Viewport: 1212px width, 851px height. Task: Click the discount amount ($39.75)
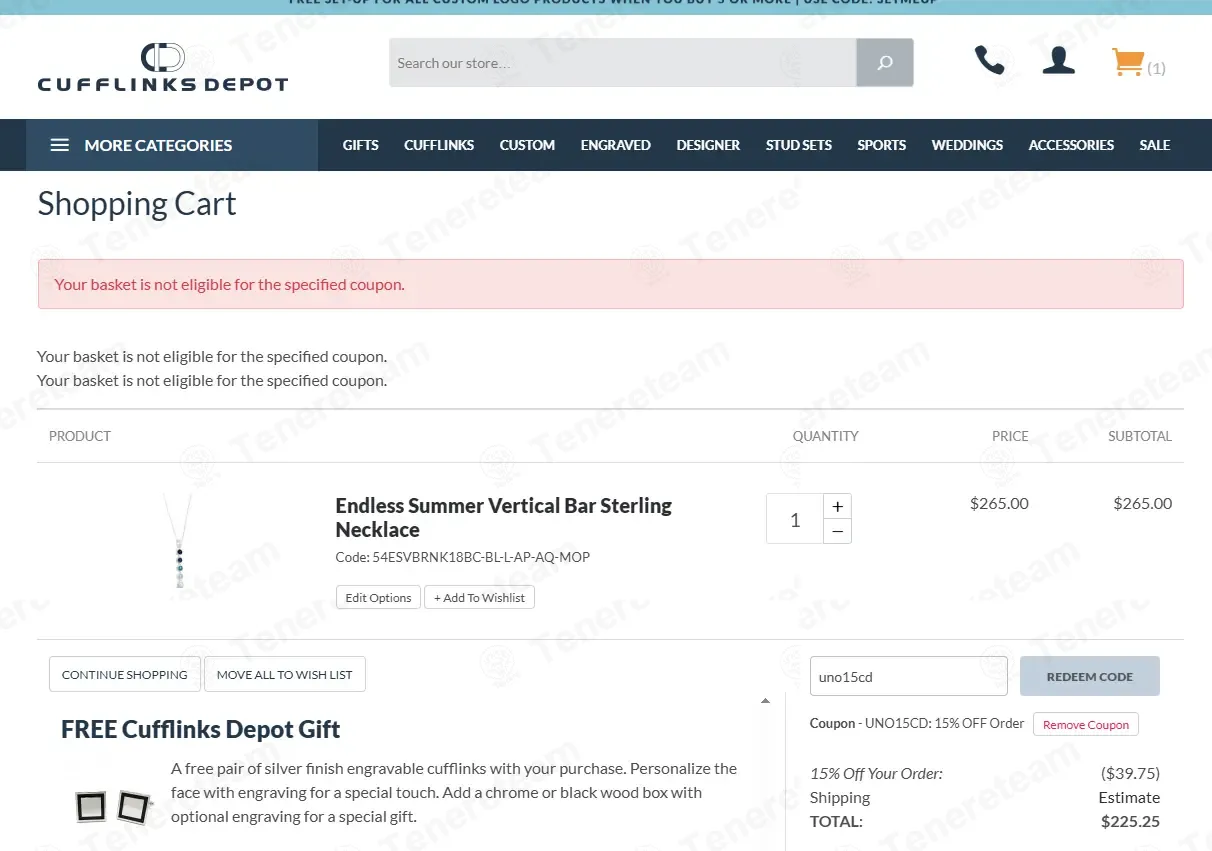pos(1130,773)
